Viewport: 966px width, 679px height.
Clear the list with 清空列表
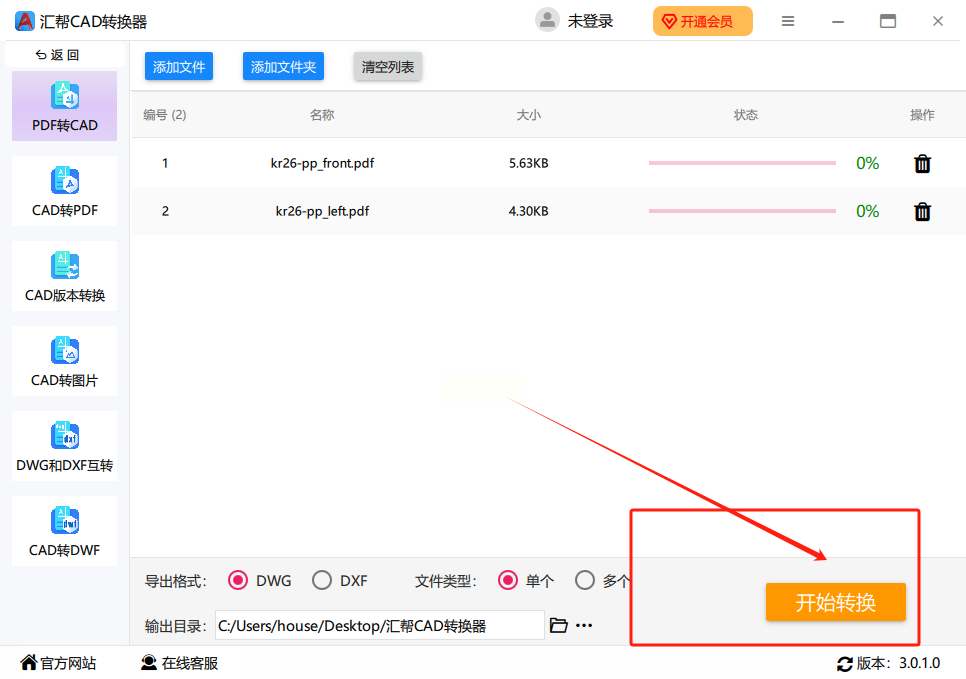tap(388, 67)
